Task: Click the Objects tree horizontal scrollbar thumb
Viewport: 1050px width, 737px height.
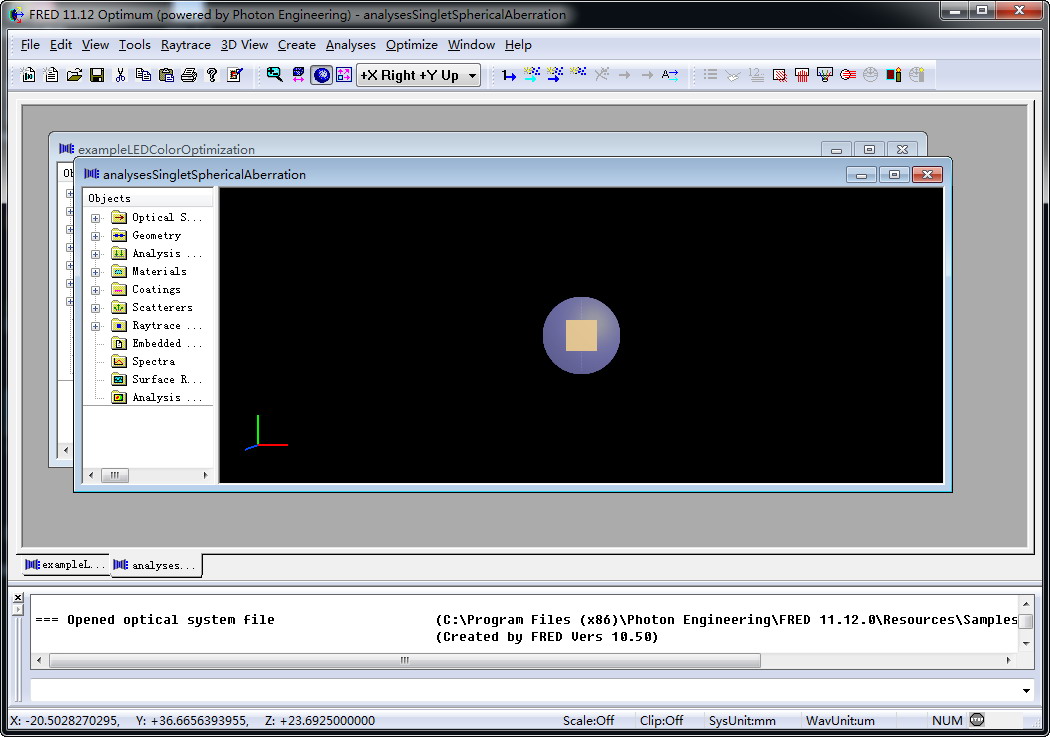Action: point(115,475)
